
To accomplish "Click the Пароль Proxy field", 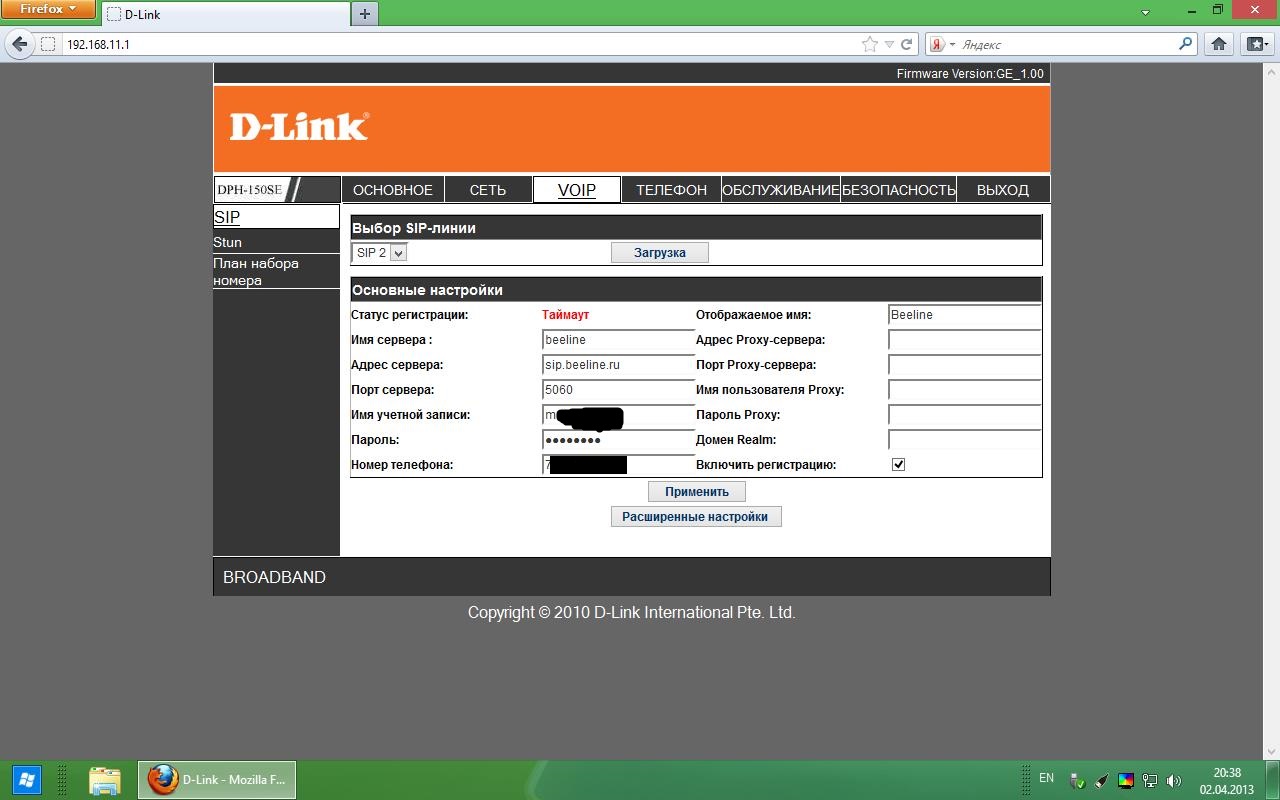I will [964, 415].
